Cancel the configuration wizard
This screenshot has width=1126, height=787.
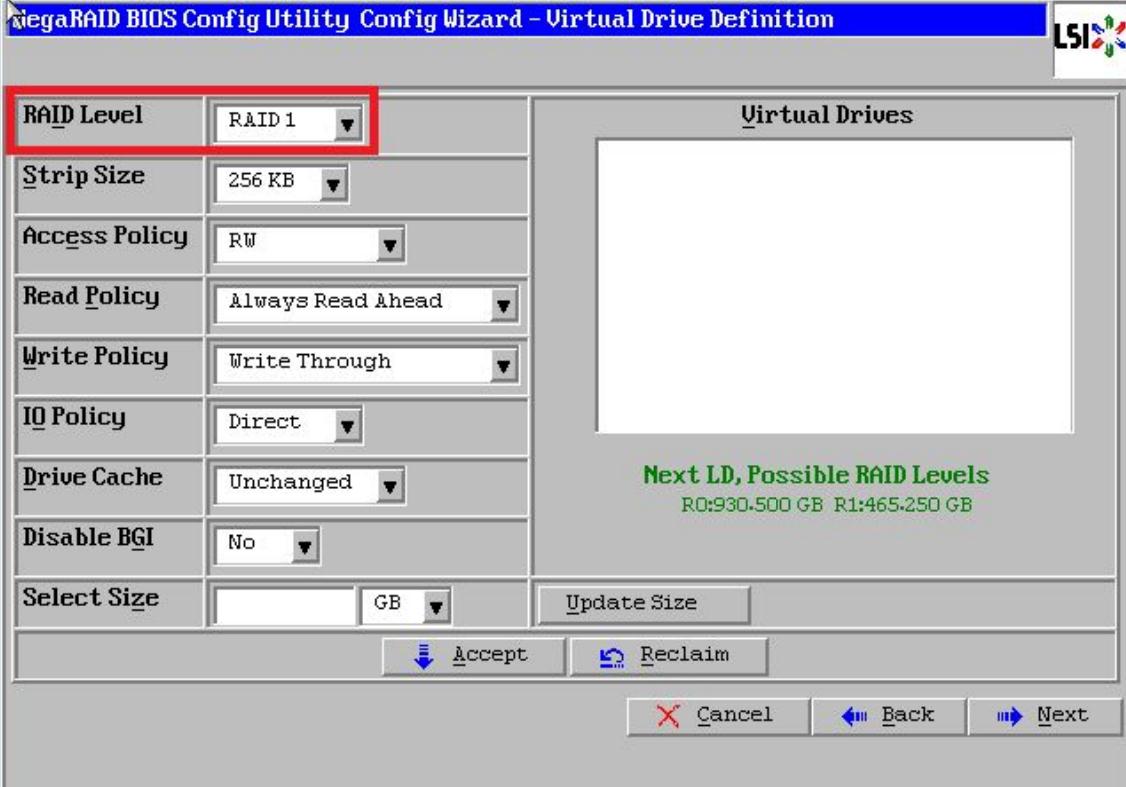click(x=717, y=716)
